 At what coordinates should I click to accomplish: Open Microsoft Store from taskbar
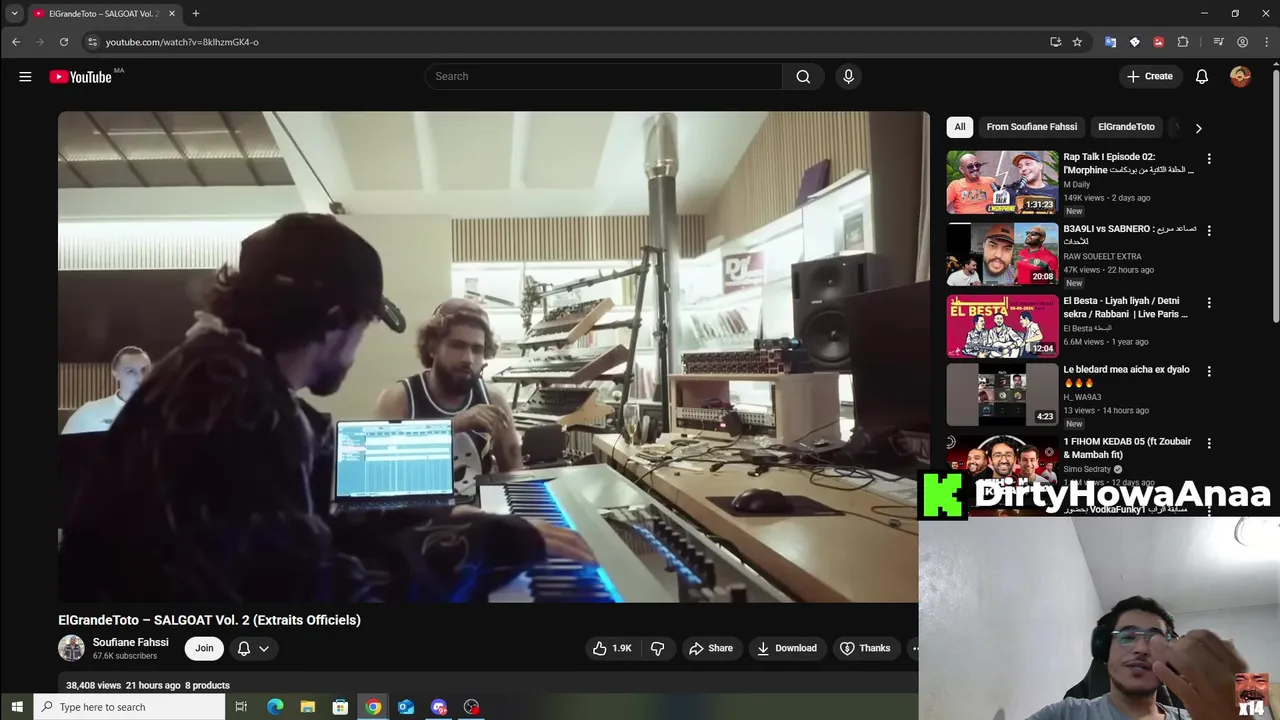[340, 707]
